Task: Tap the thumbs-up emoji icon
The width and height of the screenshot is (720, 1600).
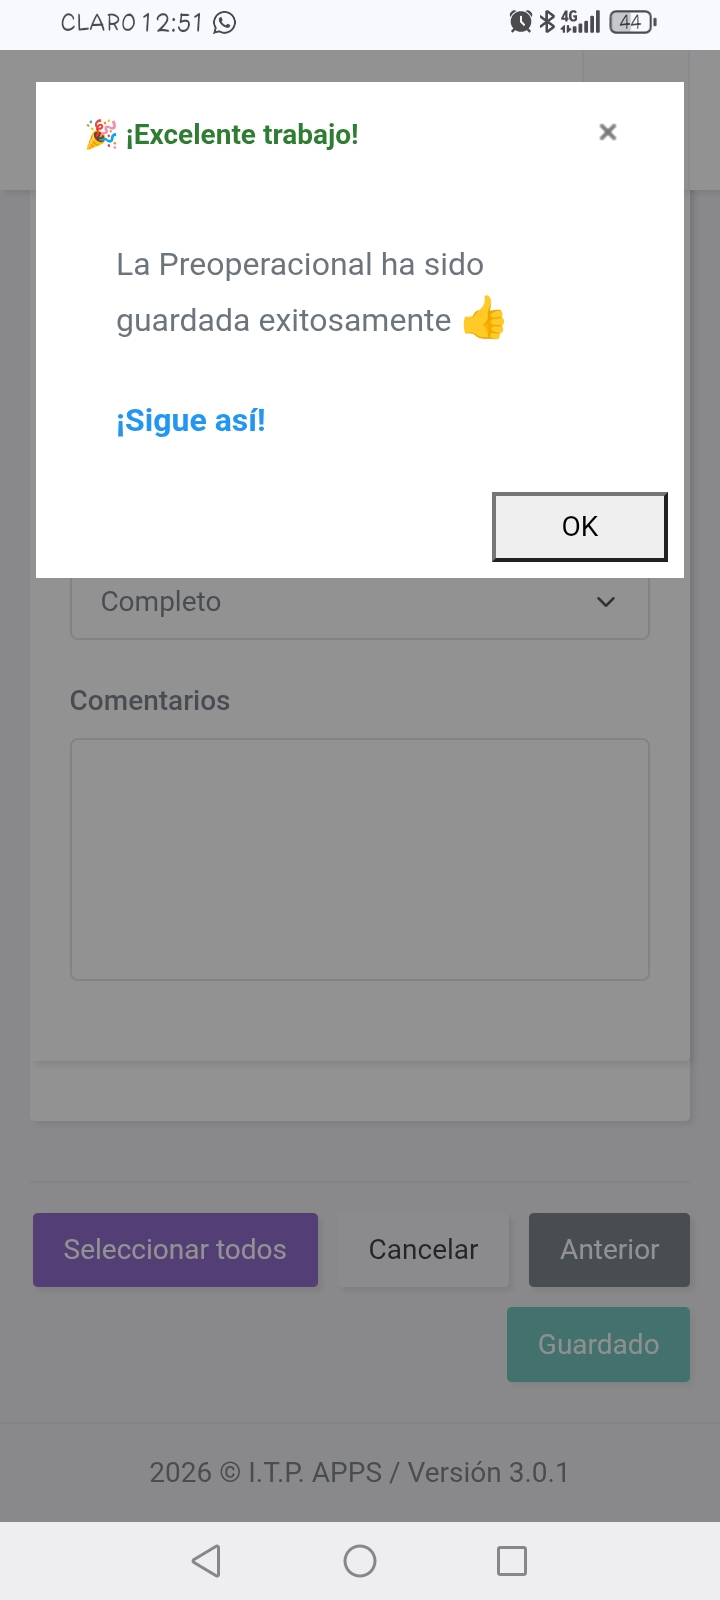Action: pos(484,318)
